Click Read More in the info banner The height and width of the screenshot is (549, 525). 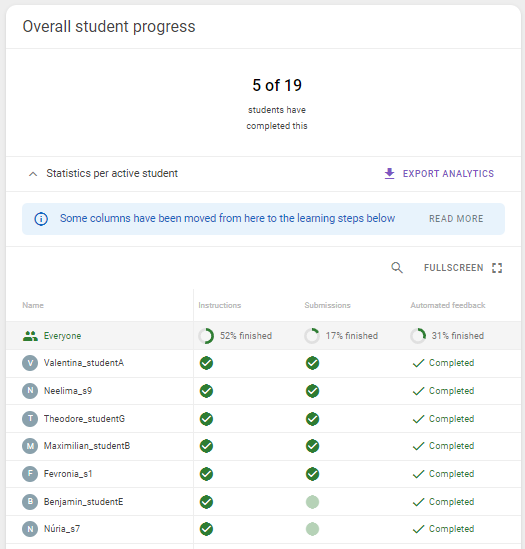click(456, 219)
